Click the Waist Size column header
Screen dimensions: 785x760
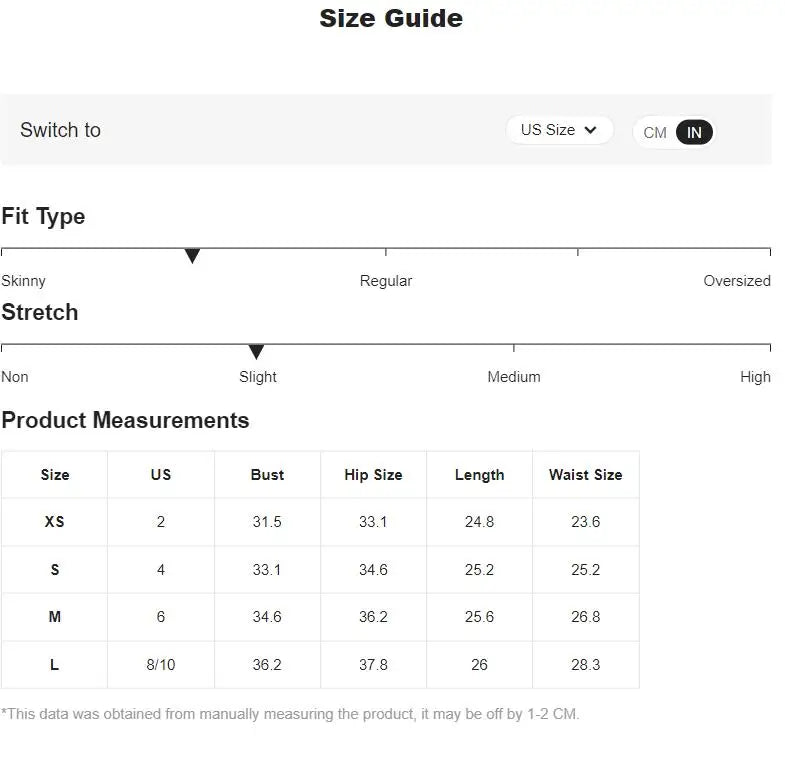(585, 475)
